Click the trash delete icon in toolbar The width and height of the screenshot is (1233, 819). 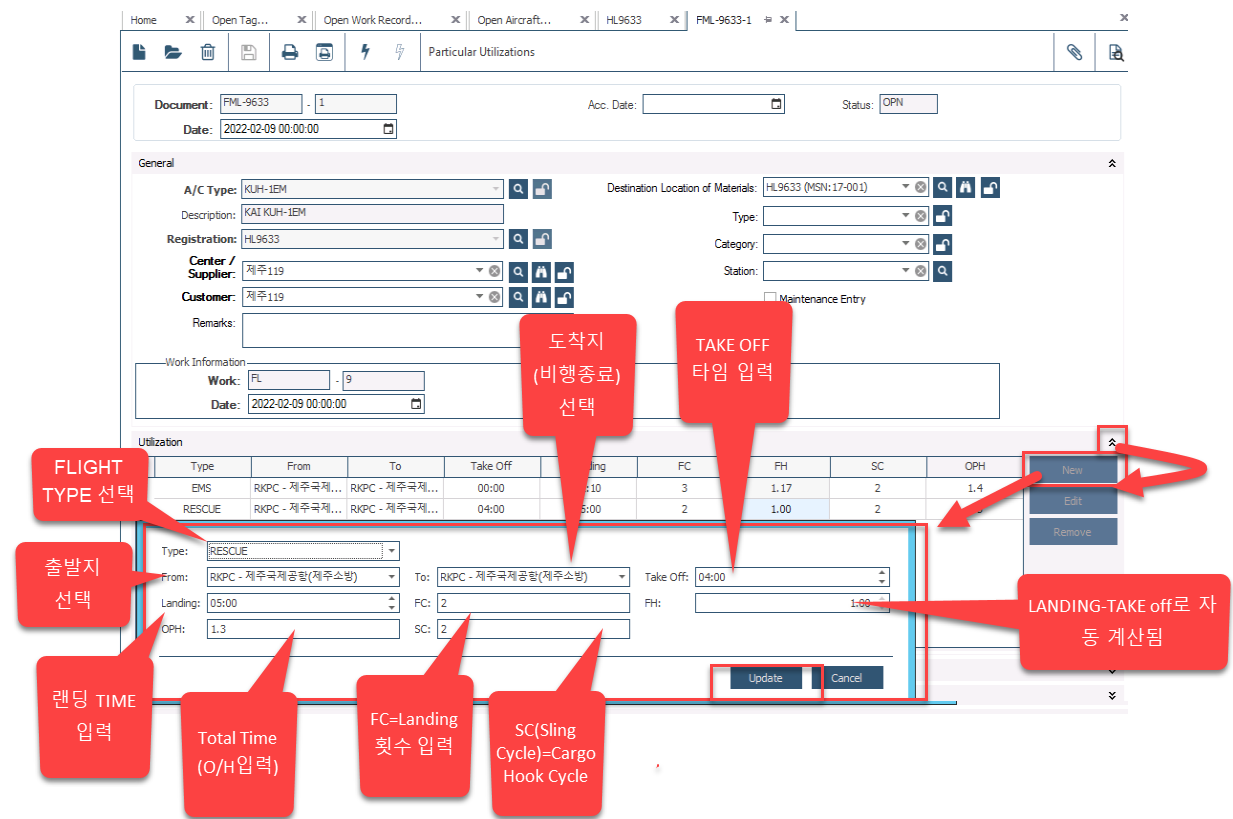pyautogui.click(x=207, y=52)
